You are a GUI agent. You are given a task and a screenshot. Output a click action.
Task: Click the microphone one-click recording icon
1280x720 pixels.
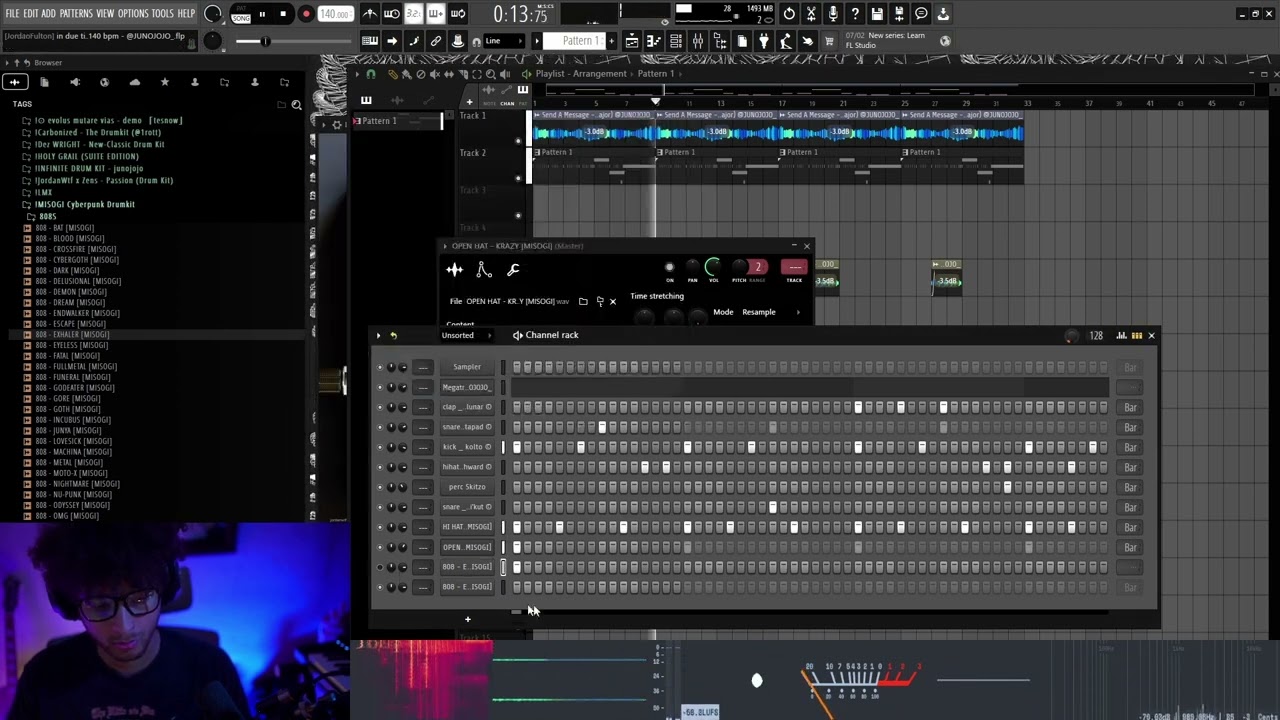click(833, 14)
